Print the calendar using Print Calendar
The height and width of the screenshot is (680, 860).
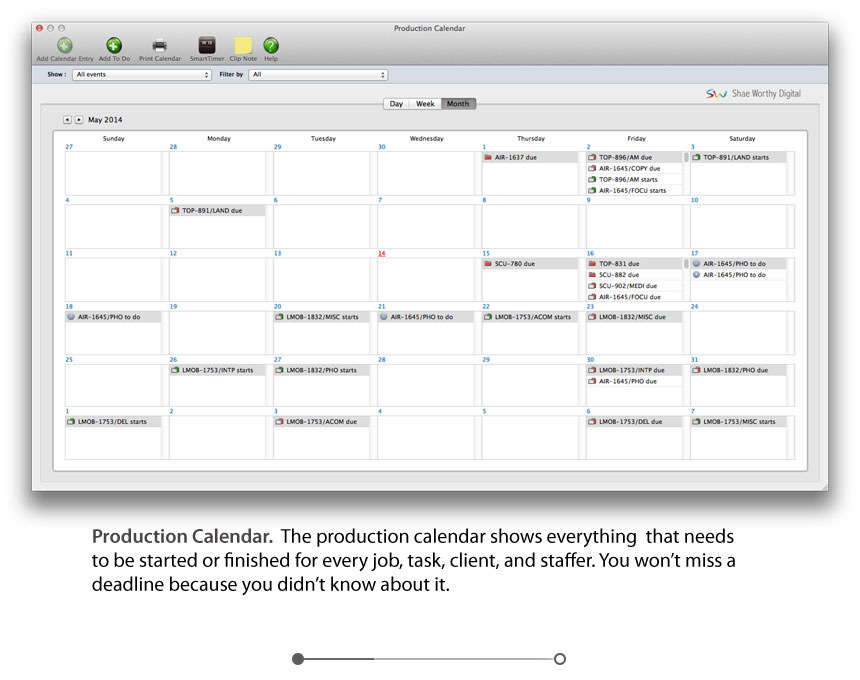(160, 45)
